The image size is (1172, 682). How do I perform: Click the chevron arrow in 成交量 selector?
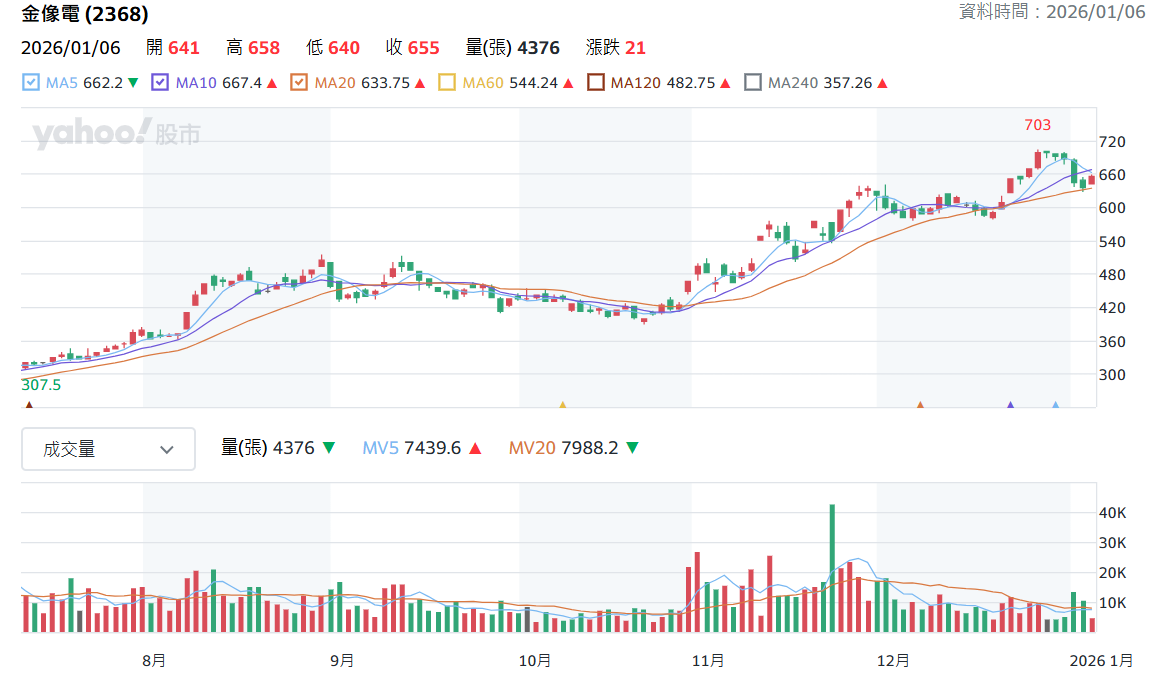pyautogui.click(x=167, y=449)
